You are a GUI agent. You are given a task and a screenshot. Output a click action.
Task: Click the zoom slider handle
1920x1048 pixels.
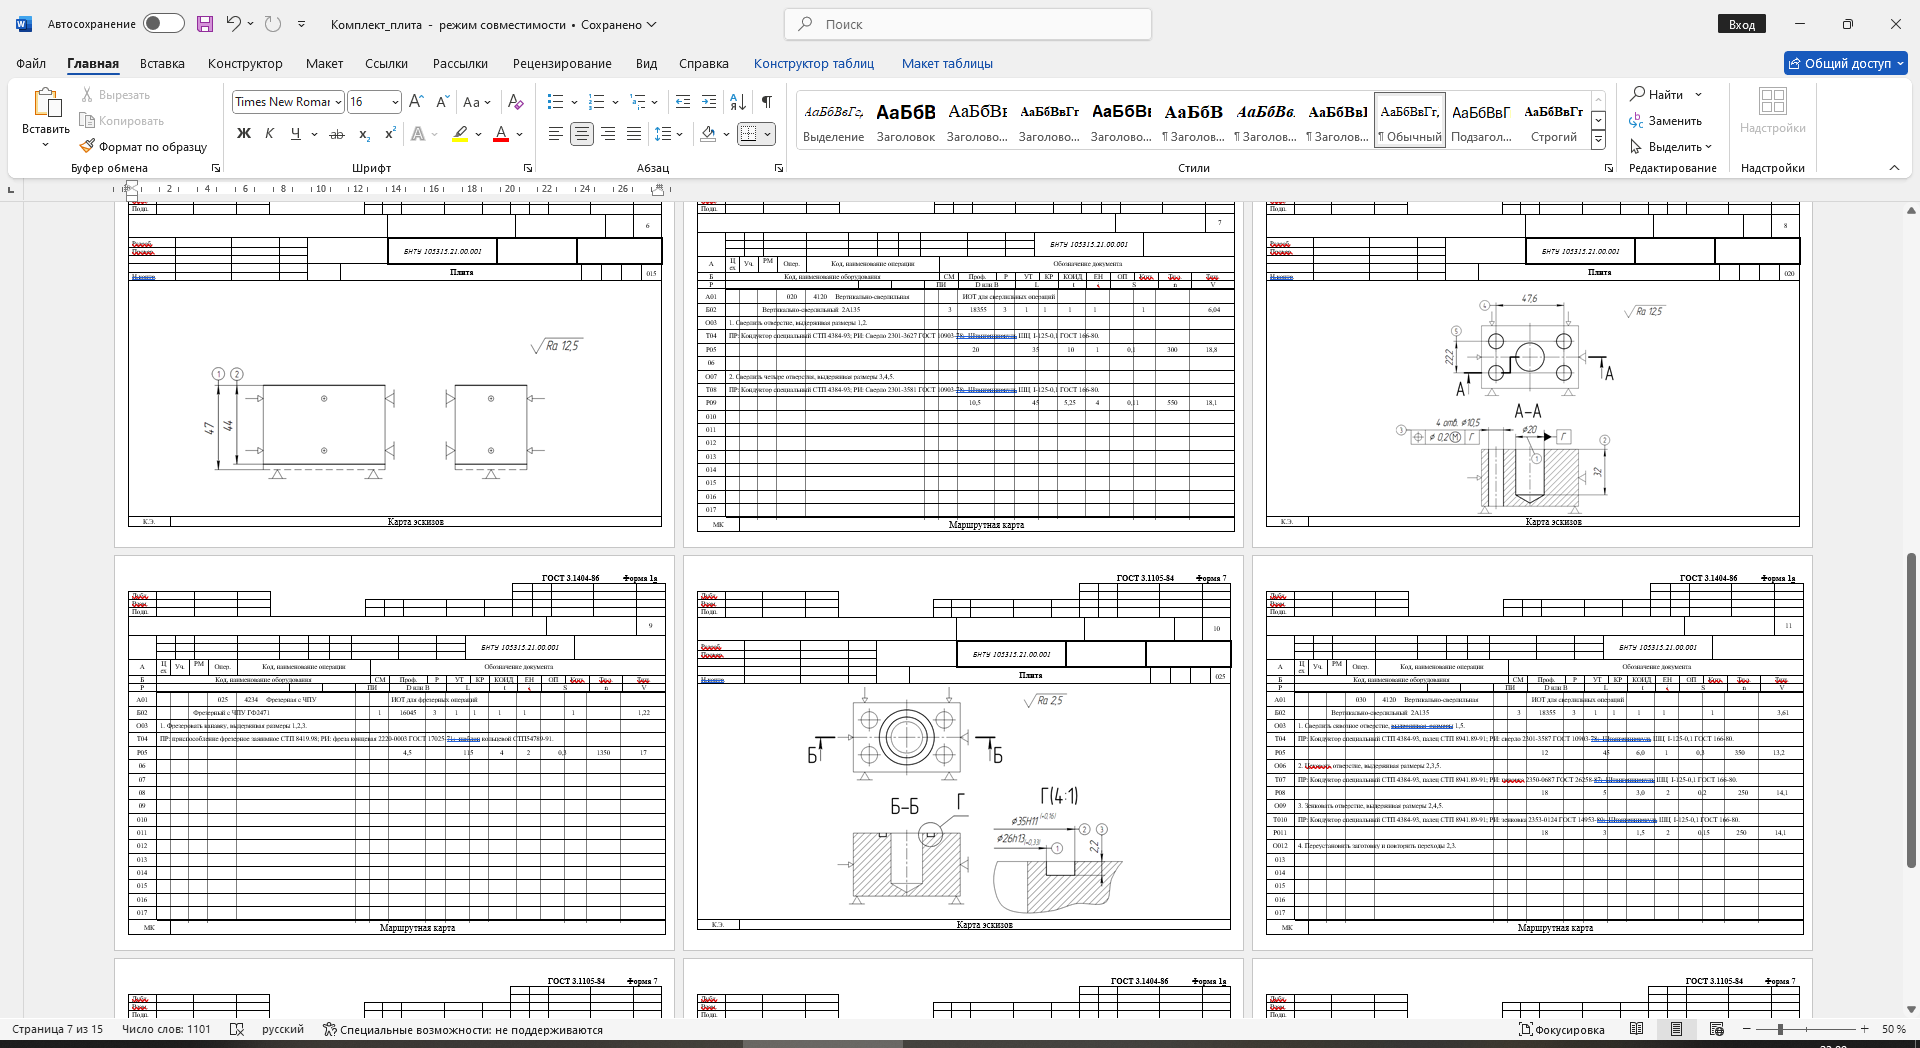click(1780, 1029)
